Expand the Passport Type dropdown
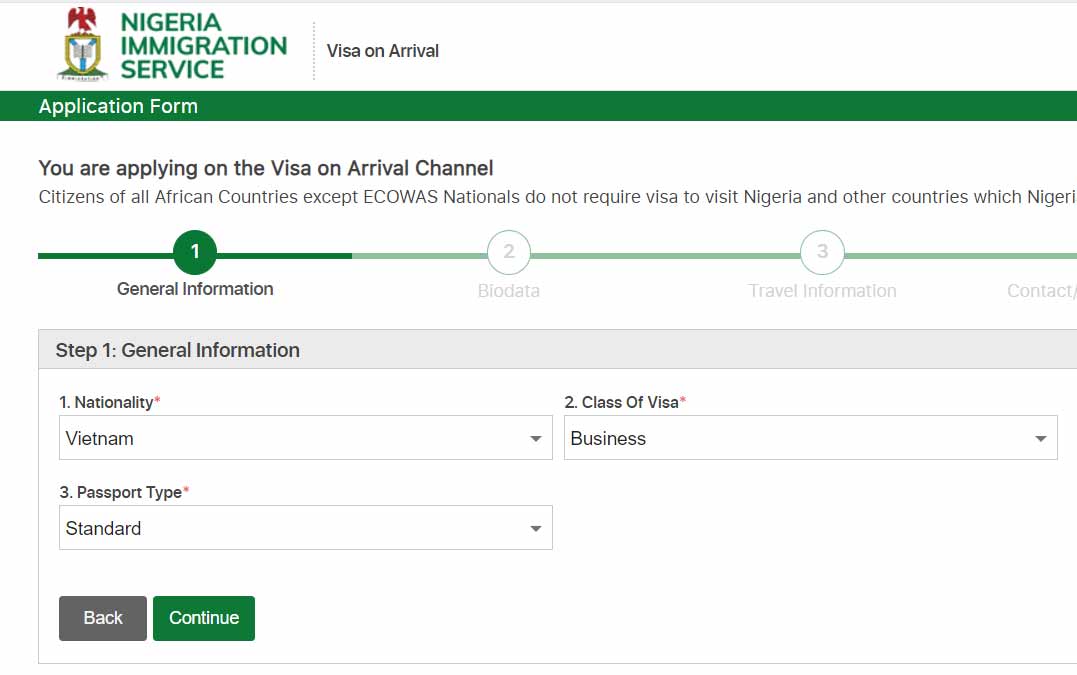This screenshot has height=675, width=1077. coord(534,527)
